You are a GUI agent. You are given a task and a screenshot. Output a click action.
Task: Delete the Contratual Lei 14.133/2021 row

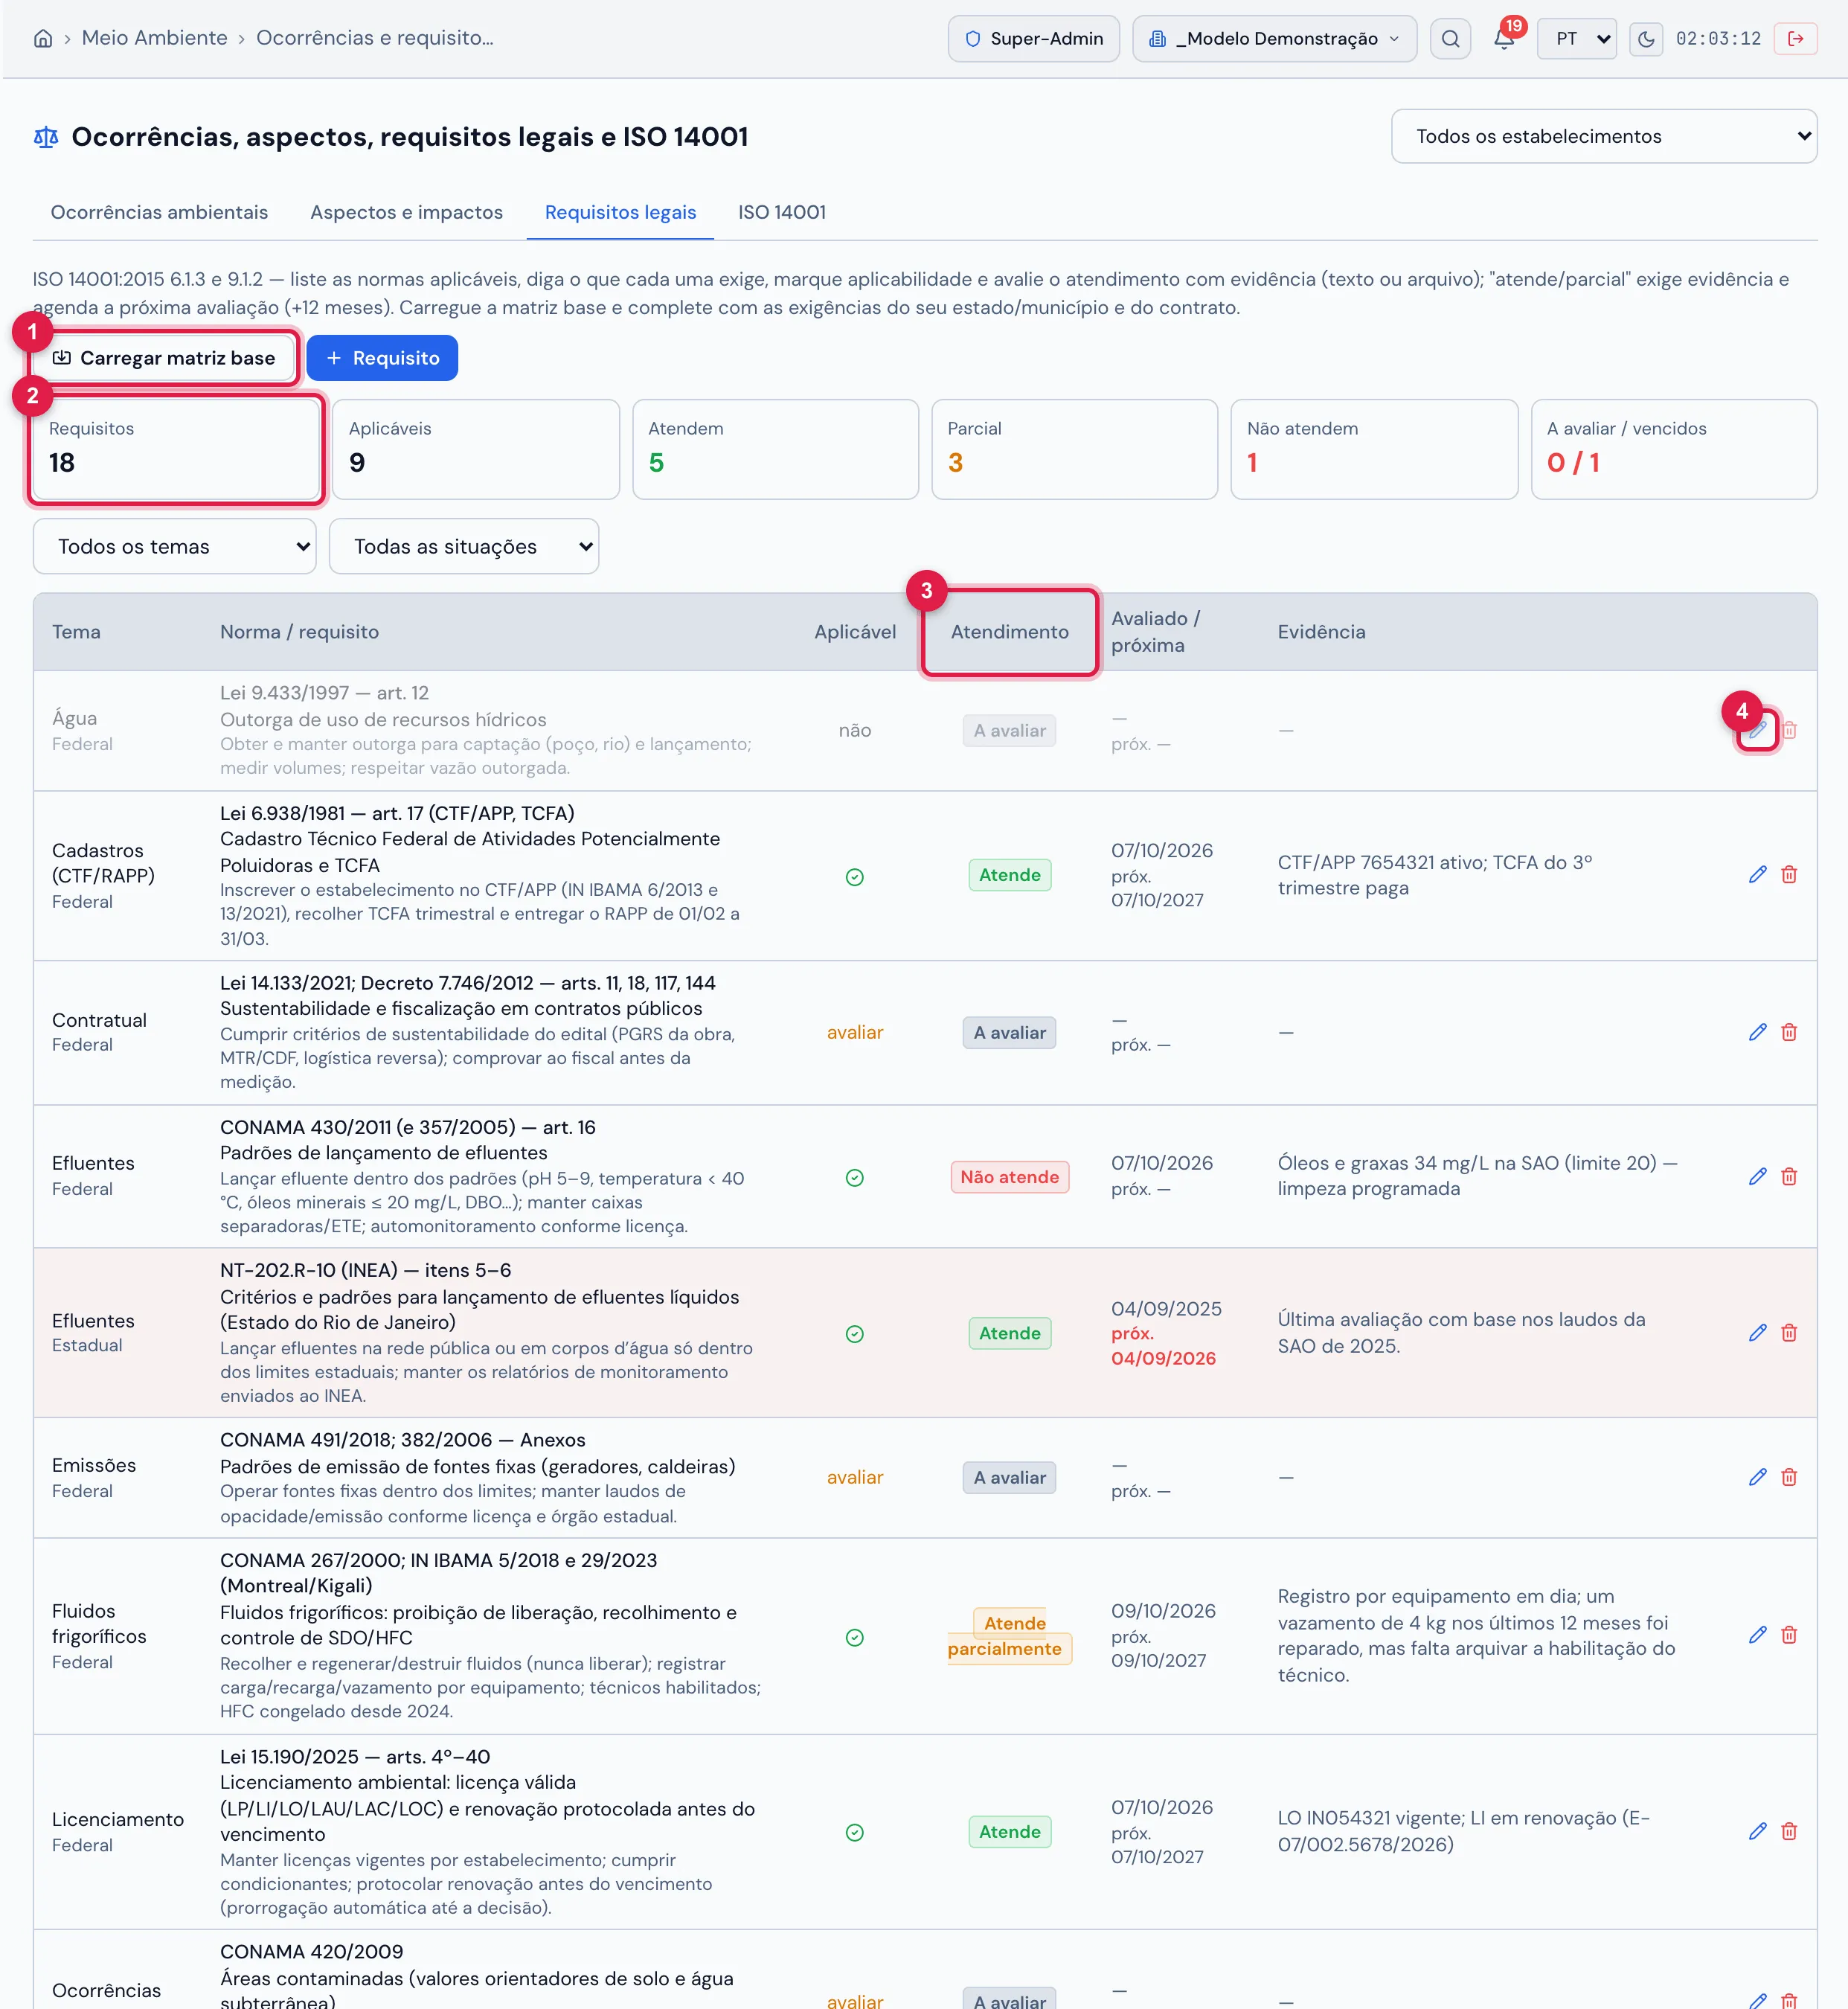pyautogui.click(x=1789, y=1032)
